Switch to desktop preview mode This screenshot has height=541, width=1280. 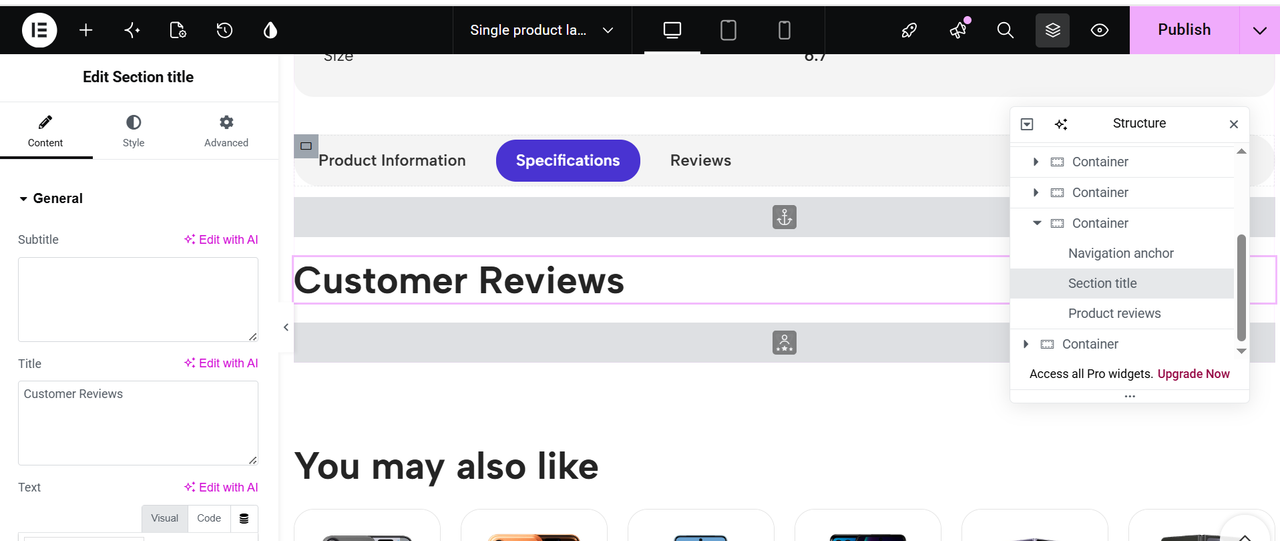672,30
